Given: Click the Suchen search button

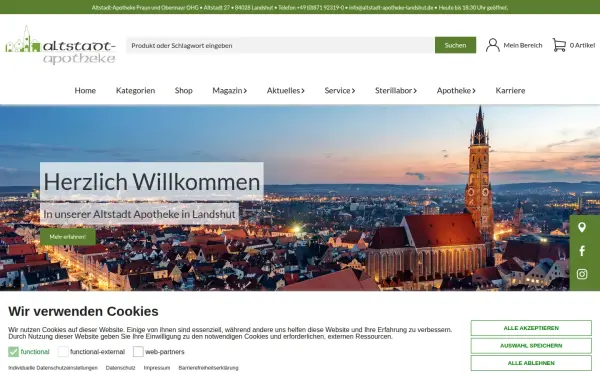Looking at the screenshot, I should click(455, 45).
